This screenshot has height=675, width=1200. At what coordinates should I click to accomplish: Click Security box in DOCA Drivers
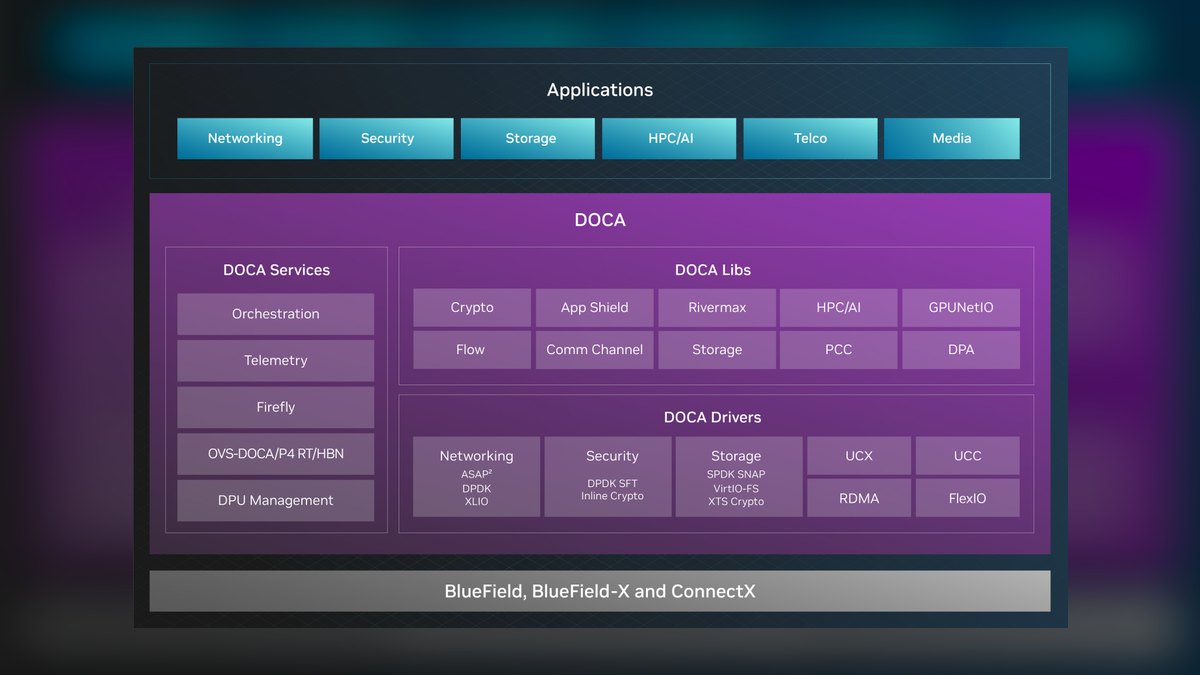[608, 477]
